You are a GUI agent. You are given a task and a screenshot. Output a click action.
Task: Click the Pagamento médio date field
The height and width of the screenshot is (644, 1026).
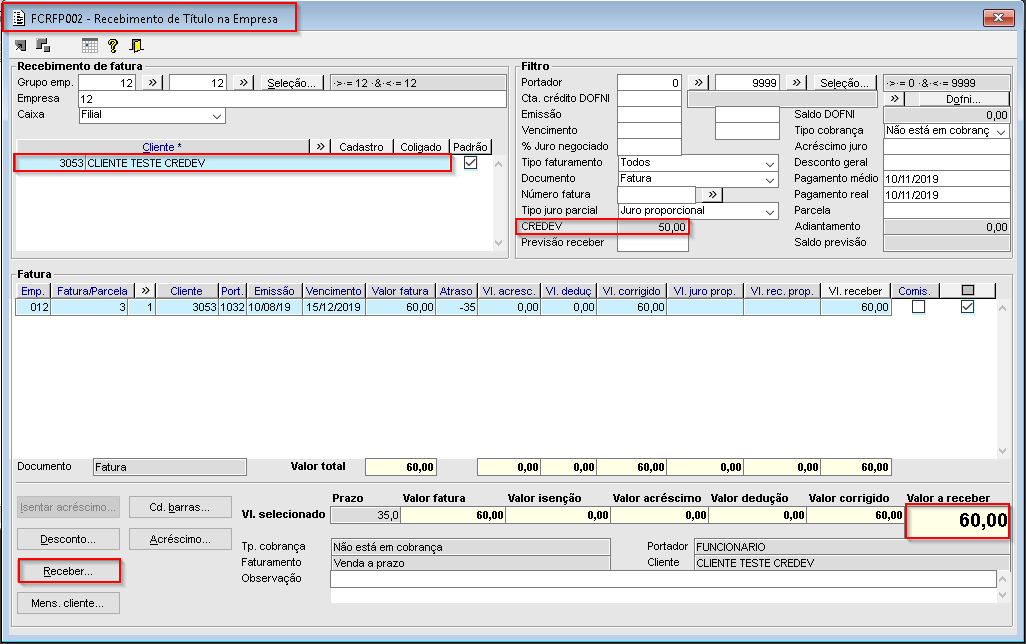pyautogui.click(x=946, y=179)
